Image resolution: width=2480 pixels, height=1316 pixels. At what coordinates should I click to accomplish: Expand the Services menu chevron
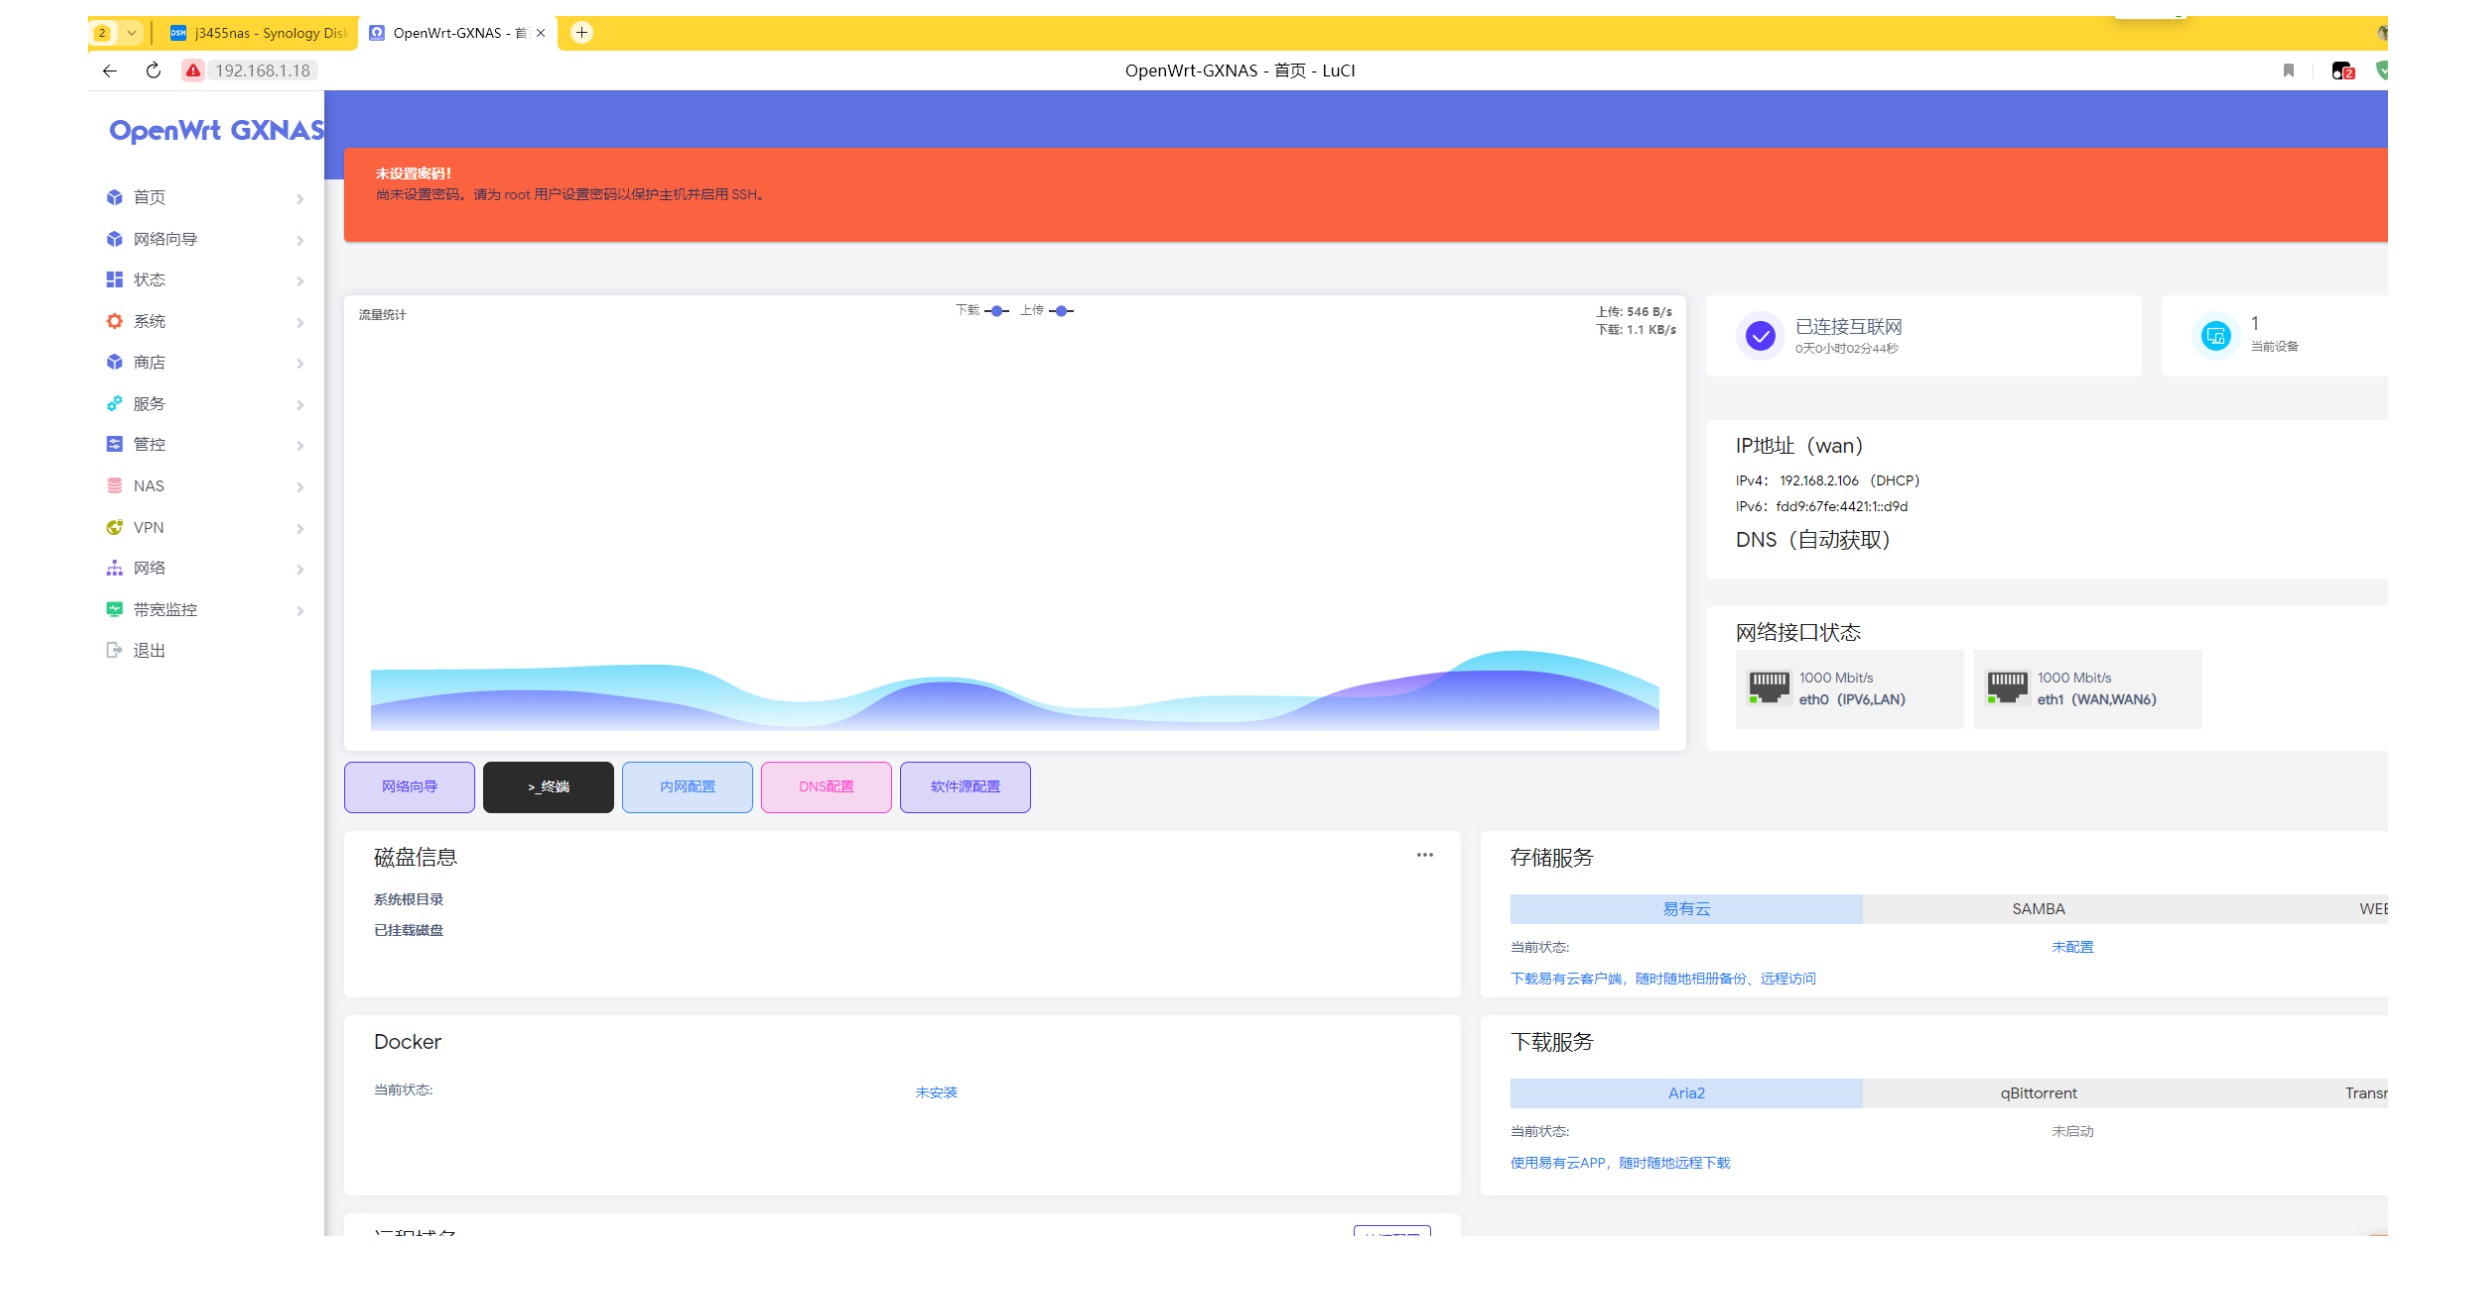pyautogui.click(x=300, y=404)
